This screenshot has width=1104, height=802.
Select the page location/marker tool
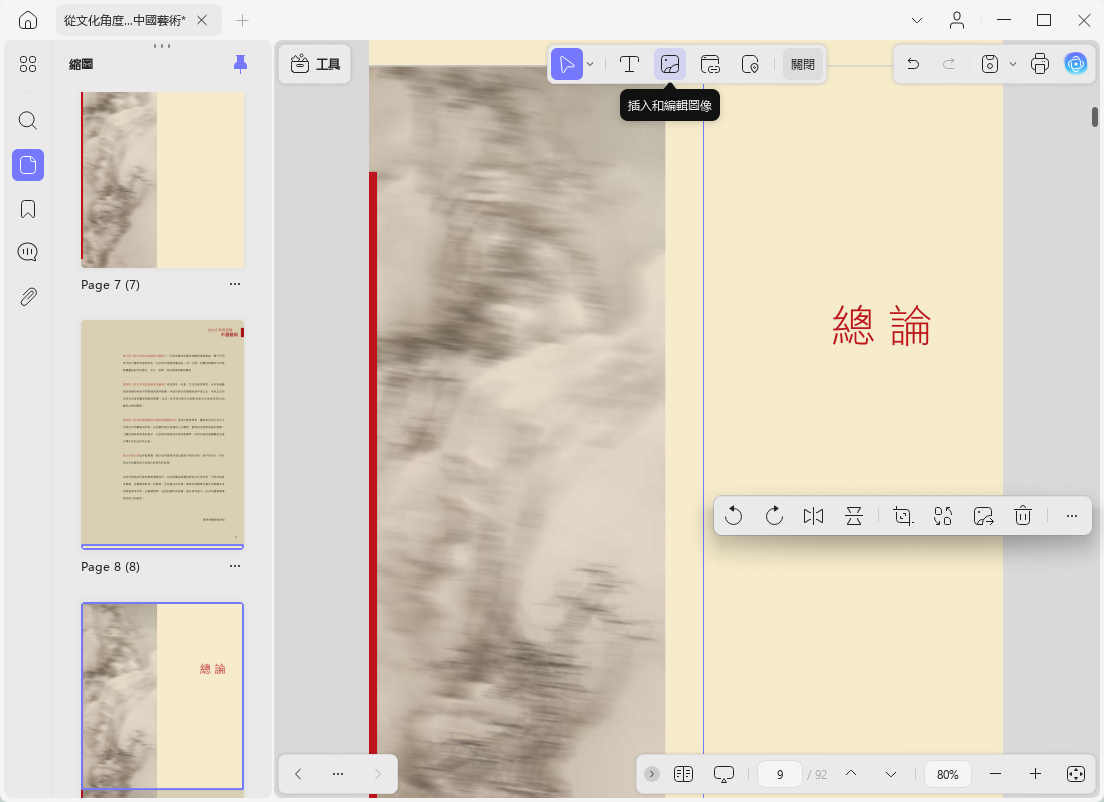click(751, 64)
